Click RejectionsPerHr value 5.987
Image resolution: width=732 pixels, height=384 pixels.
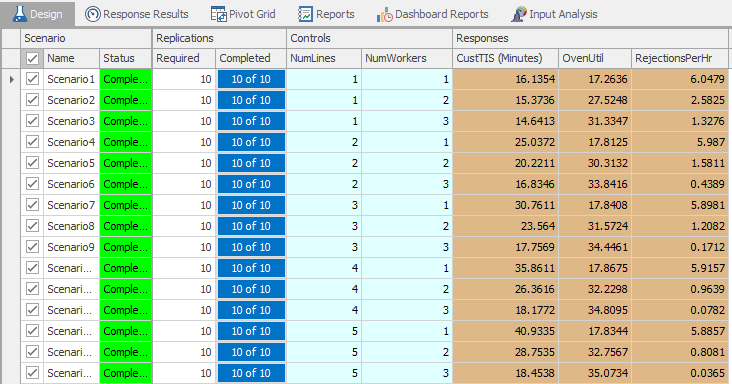coord(680,142)
